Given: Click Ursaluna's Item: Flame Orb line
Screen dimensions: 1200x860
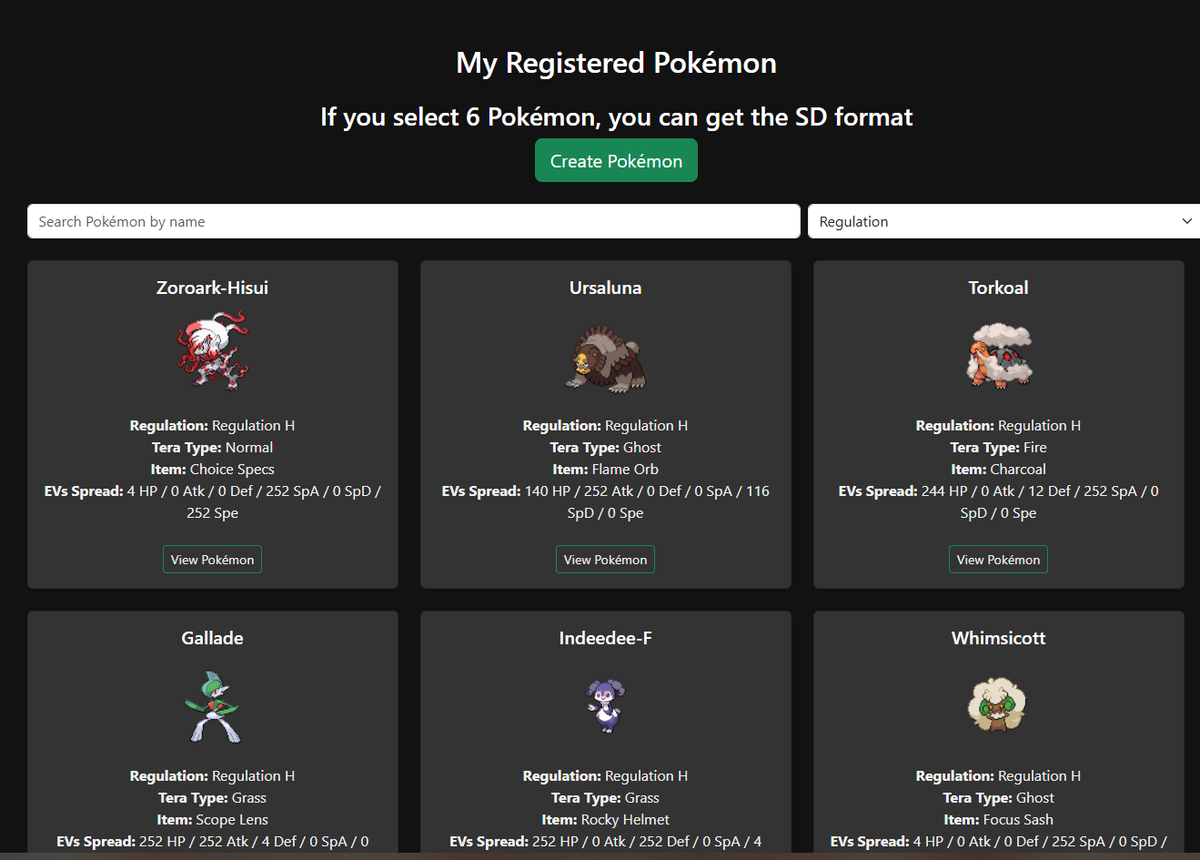Looking at the screenshot, I should (605, 469).
